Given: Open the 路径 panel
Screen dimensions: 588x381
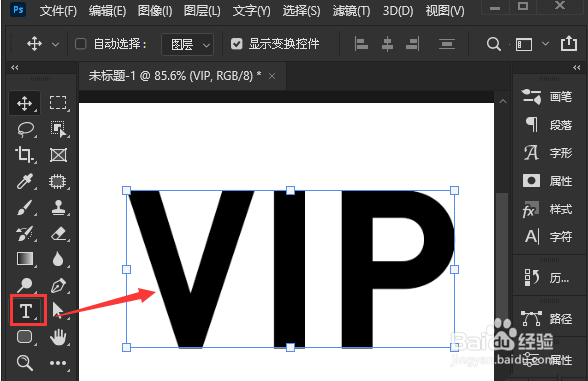Looking at the screenshot, I should tap(547, 319).
